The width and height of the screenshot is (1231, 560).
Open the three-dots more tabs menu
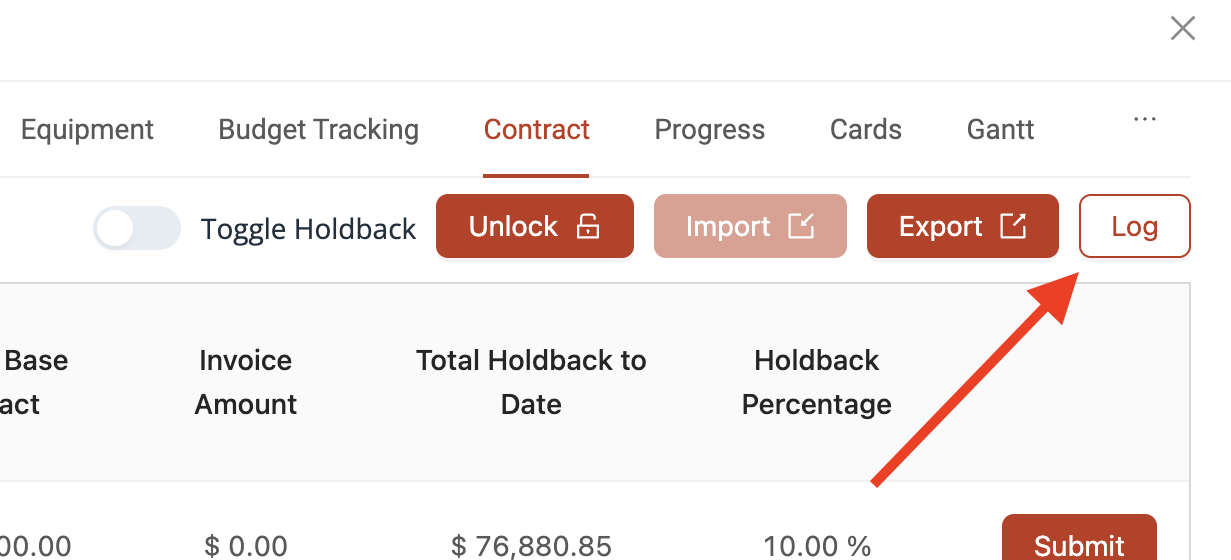point(1144,119)
